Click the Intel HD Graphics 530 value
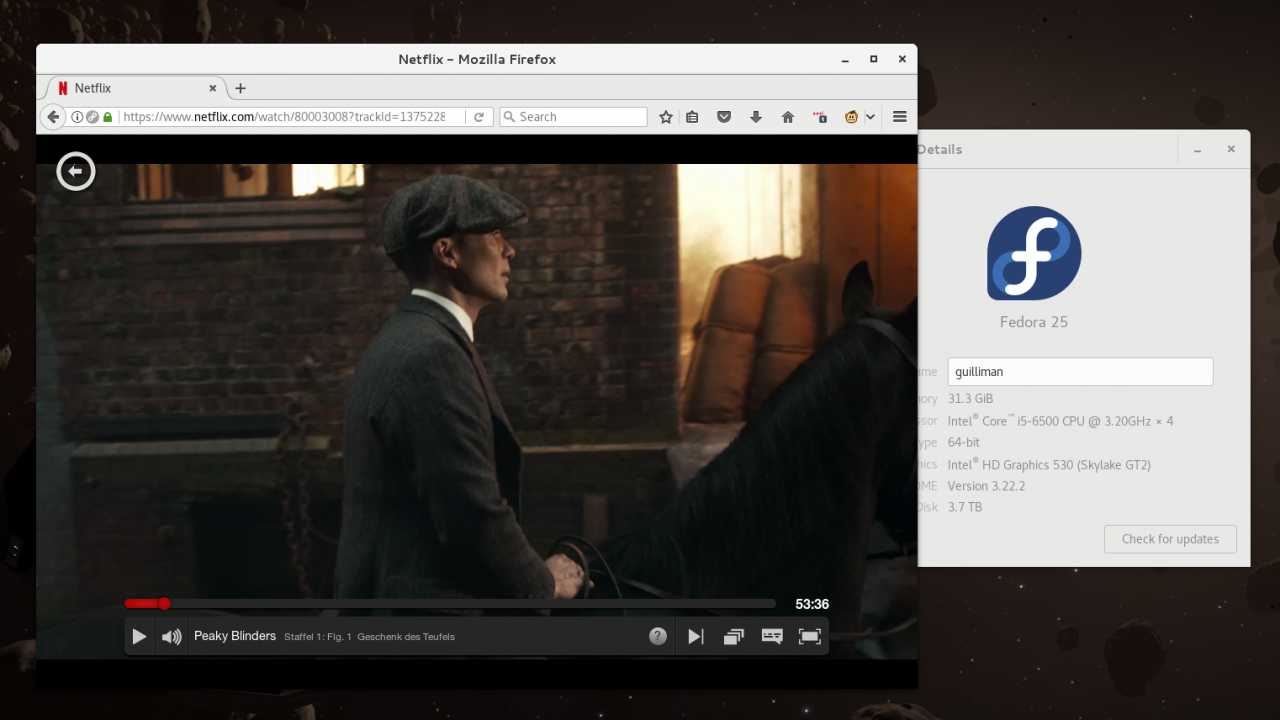The height and width of the screenshot is (720, 1280). click(1049, 464)
